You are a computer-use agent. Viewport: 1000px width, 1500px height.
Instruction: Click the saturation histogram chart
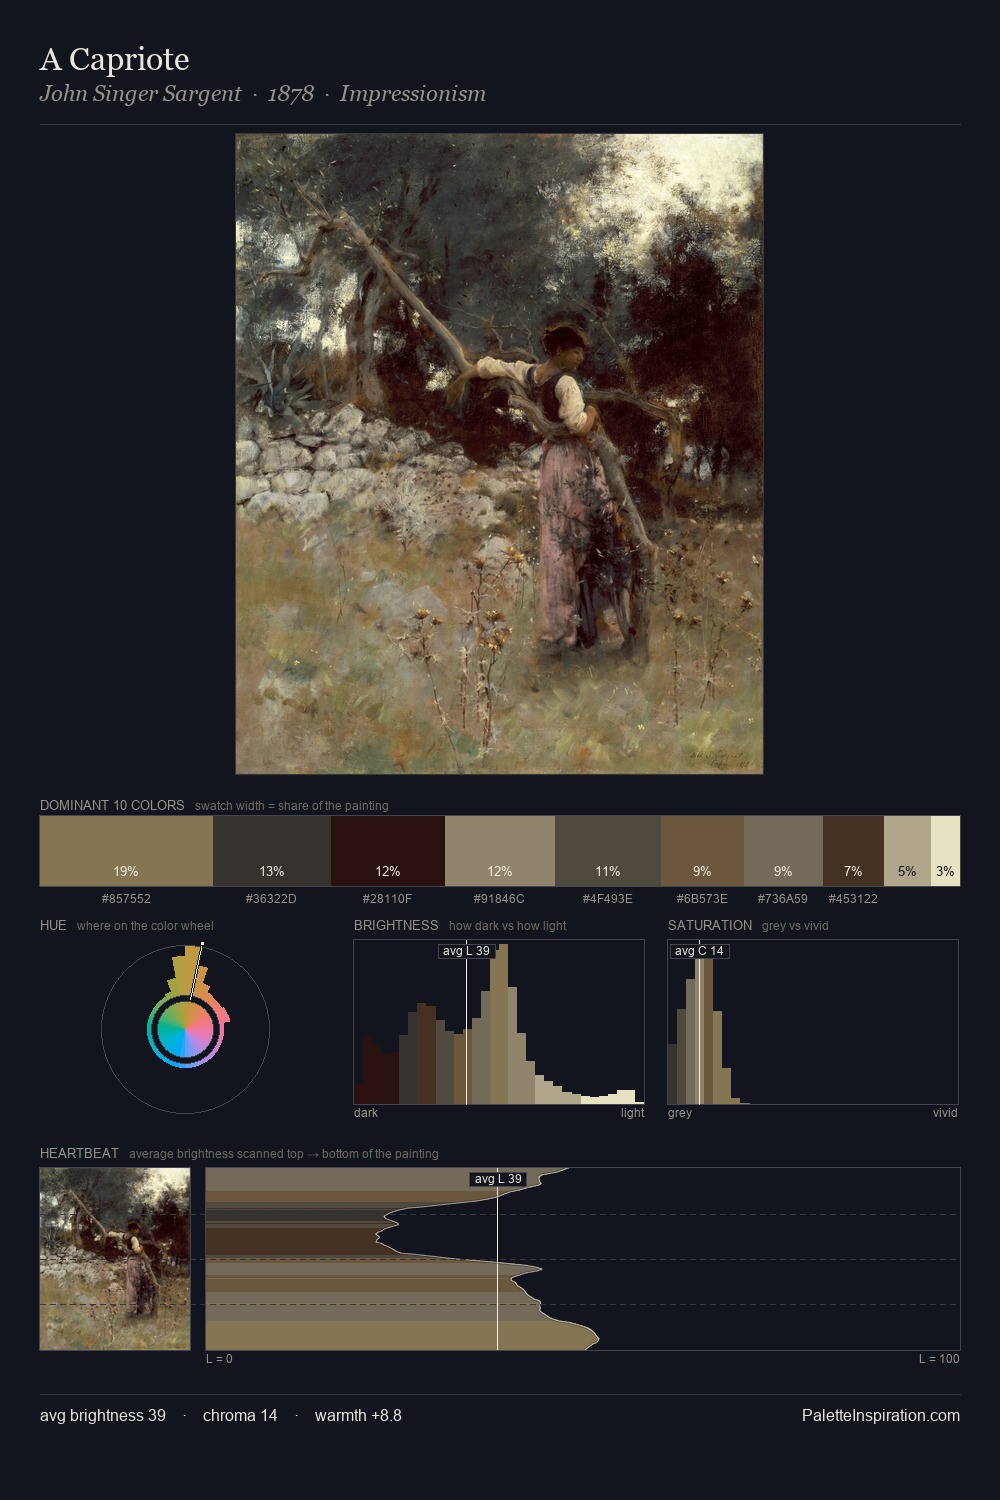click(x=813, y=1022)
